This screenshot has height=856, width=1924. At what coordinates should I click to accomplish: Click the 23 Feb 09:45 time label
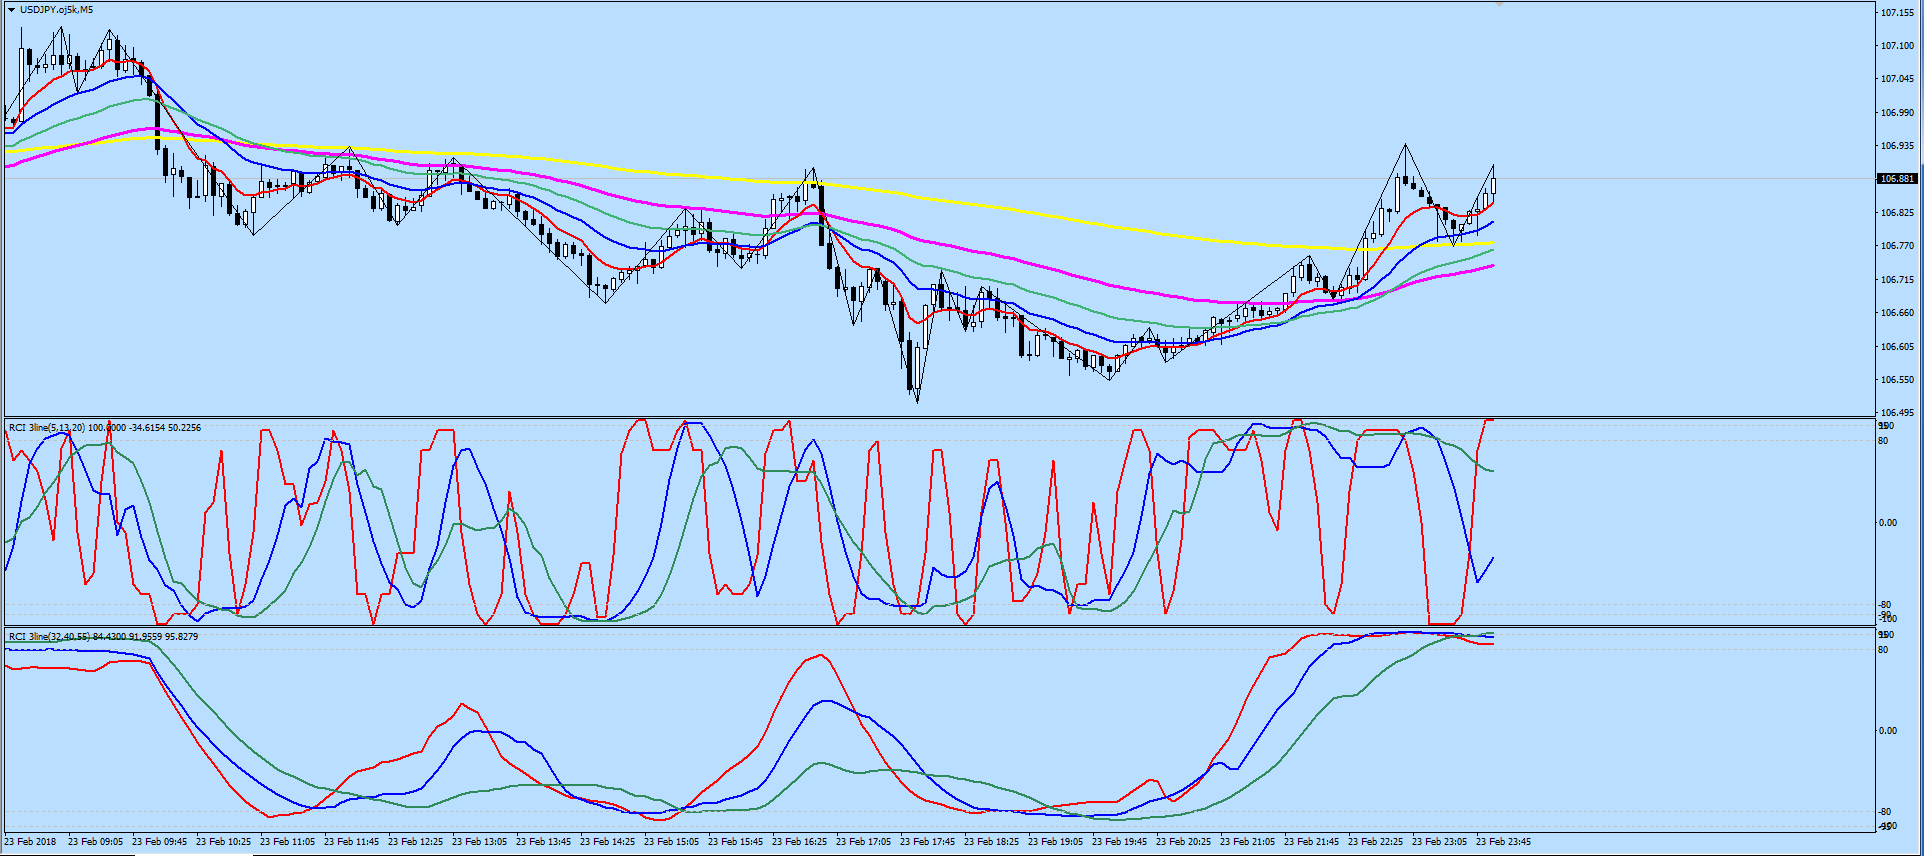point(159,842)
